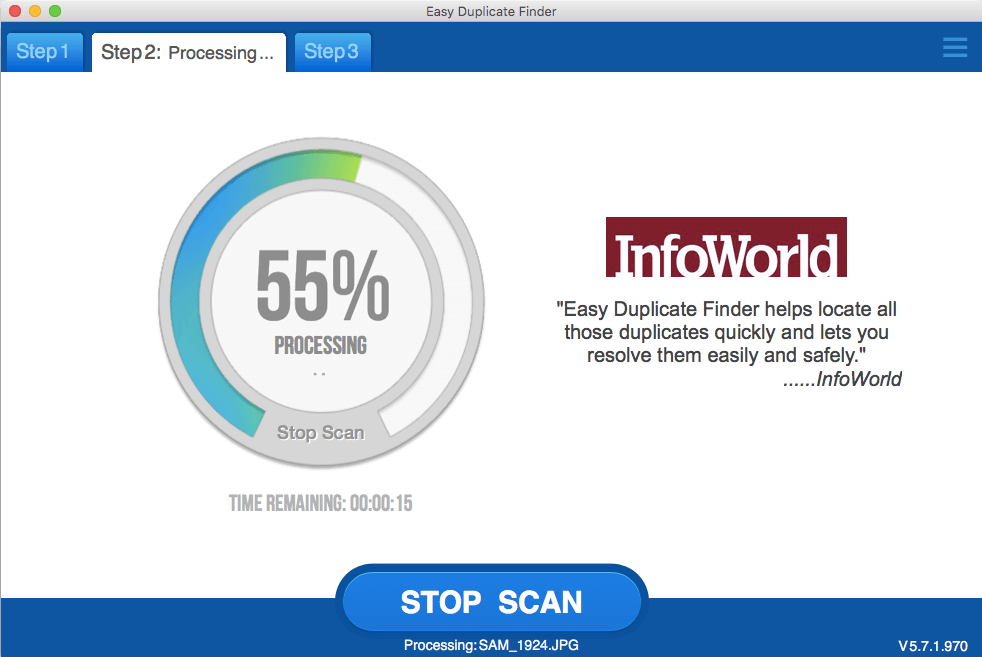Click the ......InfoWorld quote attribution
982x657 pixels.
coord(842,379)
